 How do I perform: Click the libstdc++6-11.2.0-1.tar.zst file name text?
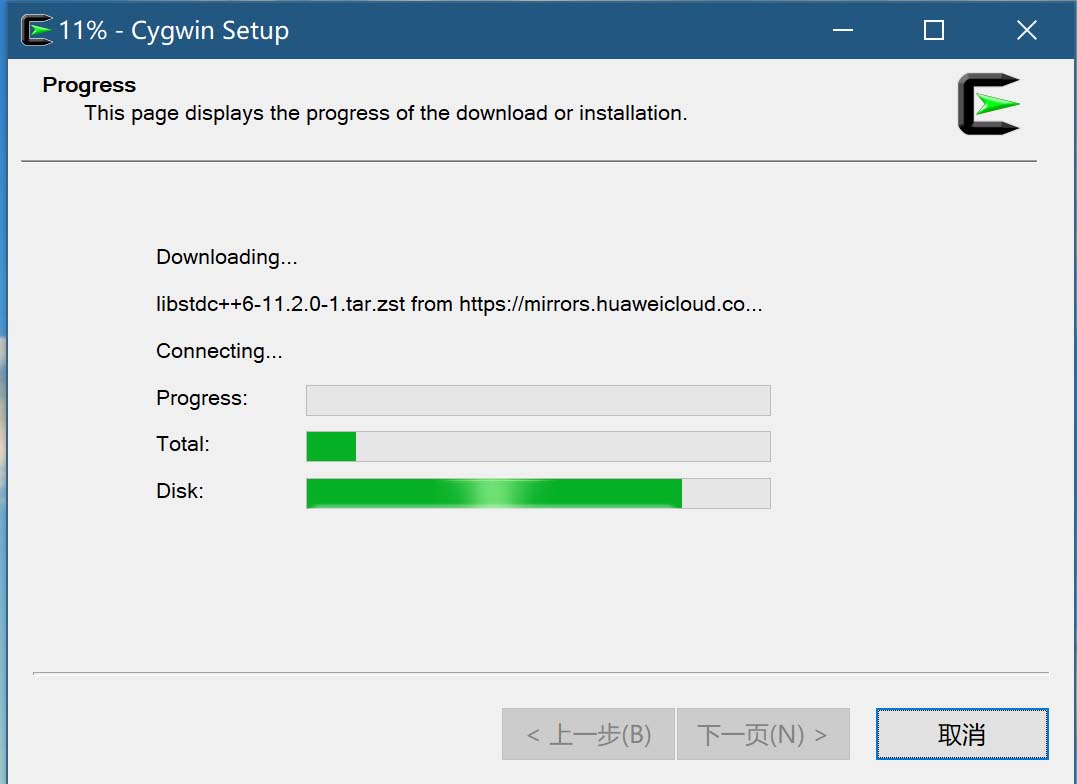pos(280,304)
